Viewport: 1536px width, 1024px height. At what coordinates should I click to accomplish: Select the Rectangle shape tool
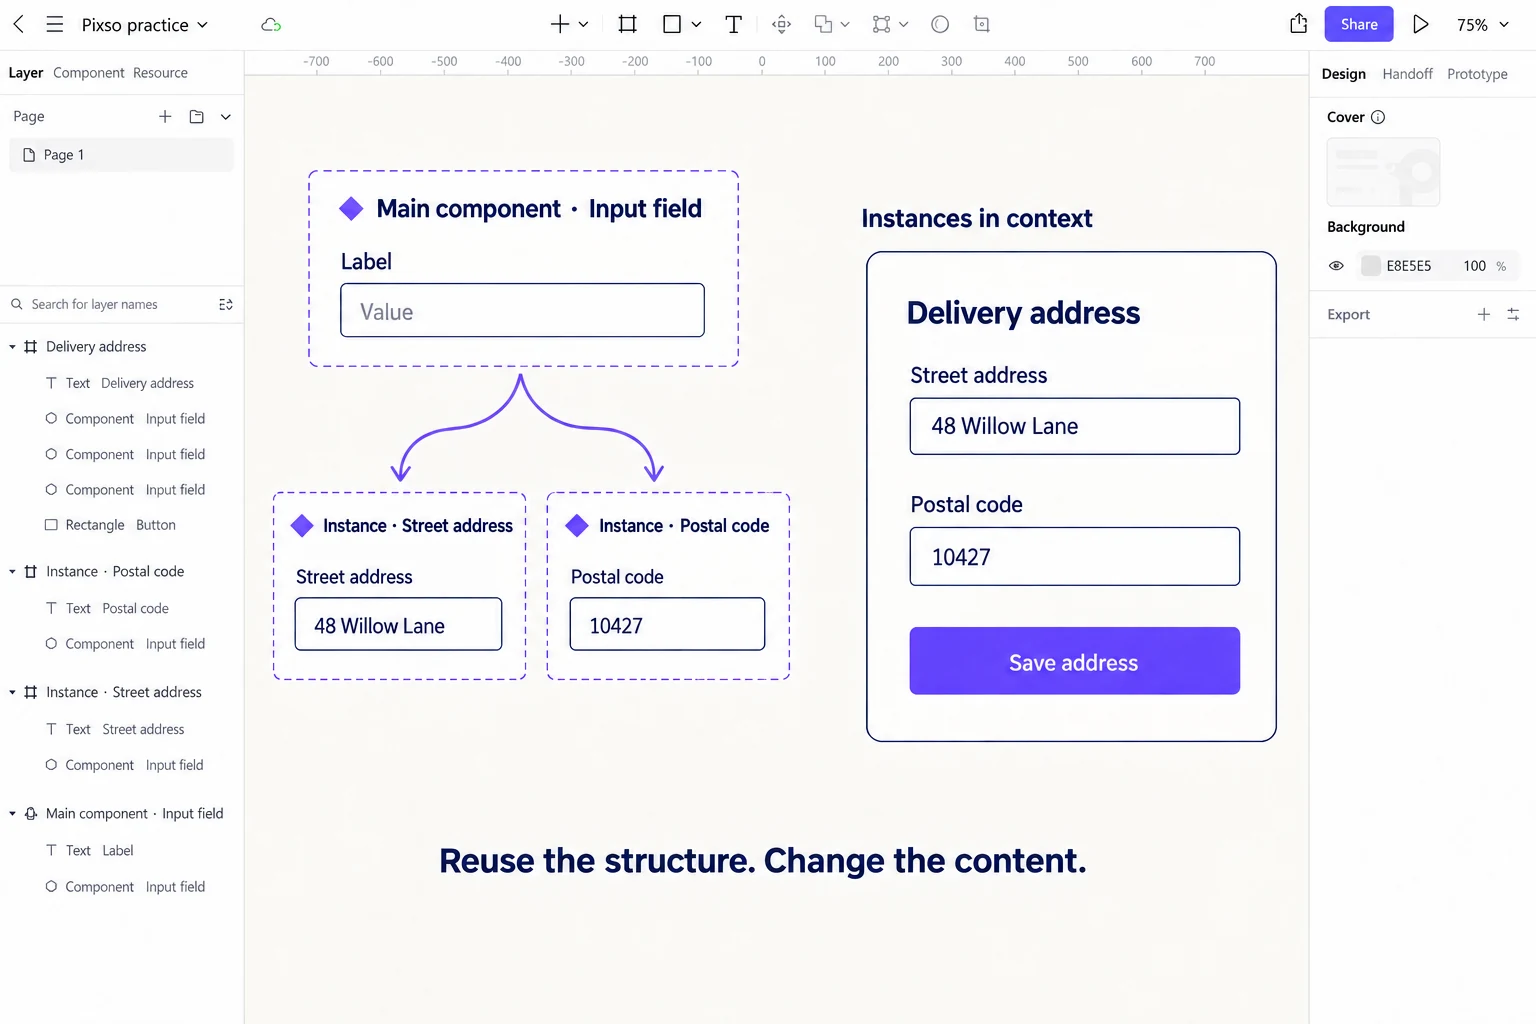tap(672, 24)
